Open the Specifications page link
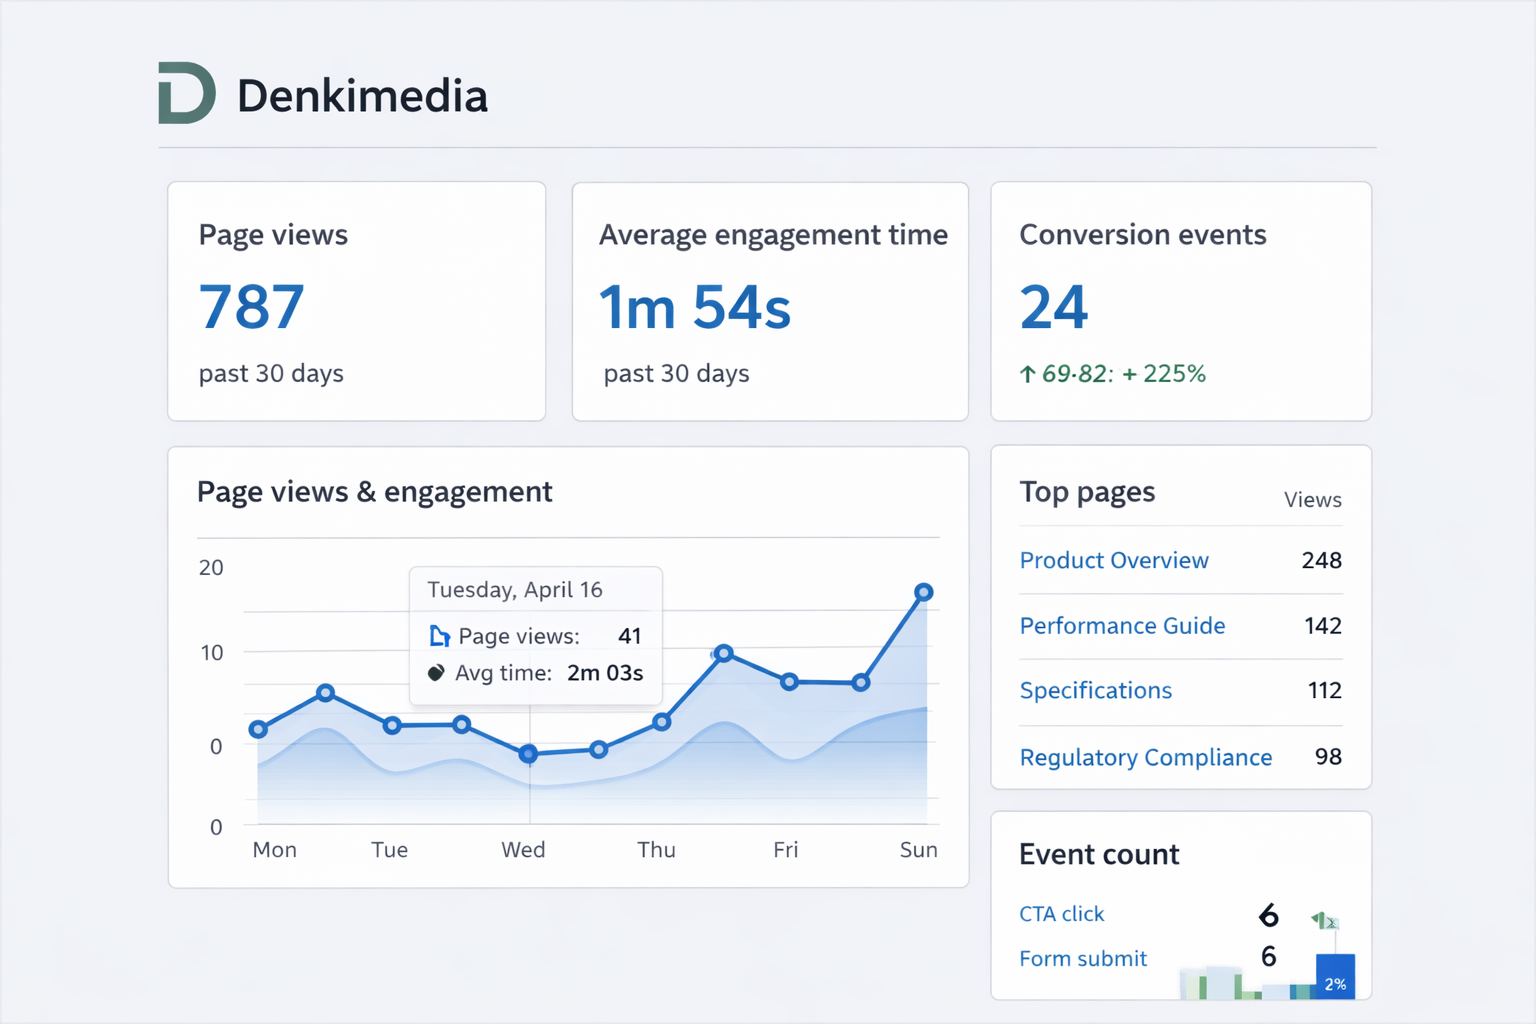This screenshot has height=1024, width=1536. pos(1095,691)
